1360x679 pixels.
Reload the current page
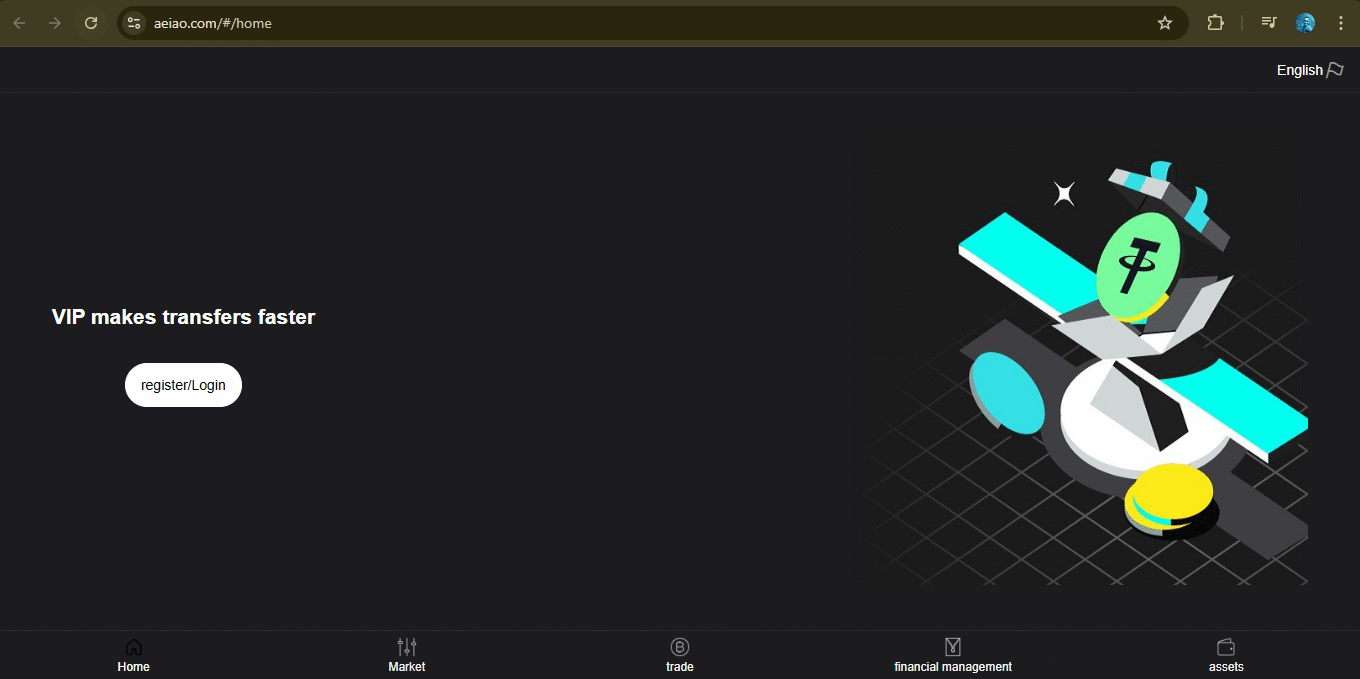[x=91, y=23]
